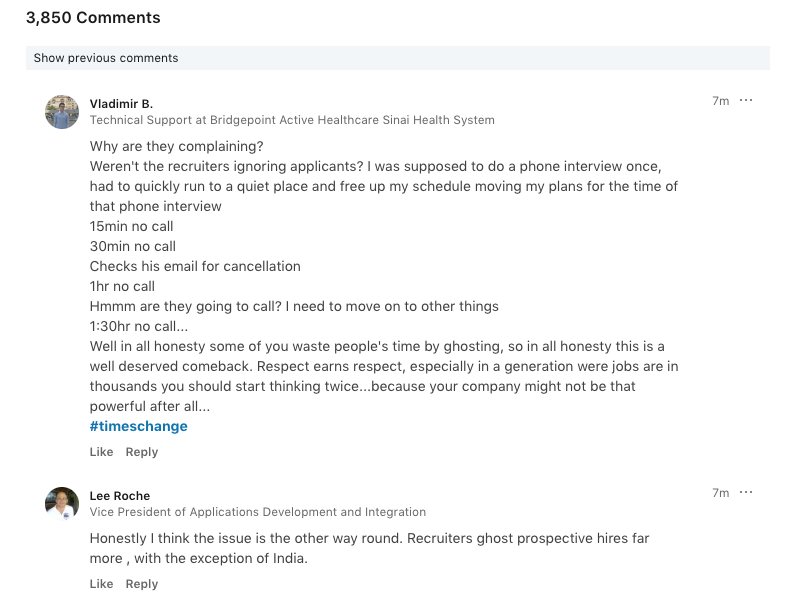Click the 'Checks his email for cancellation' line
This screenshot has width=797, height=608.
pyautogui.click(x=195, y=266)
